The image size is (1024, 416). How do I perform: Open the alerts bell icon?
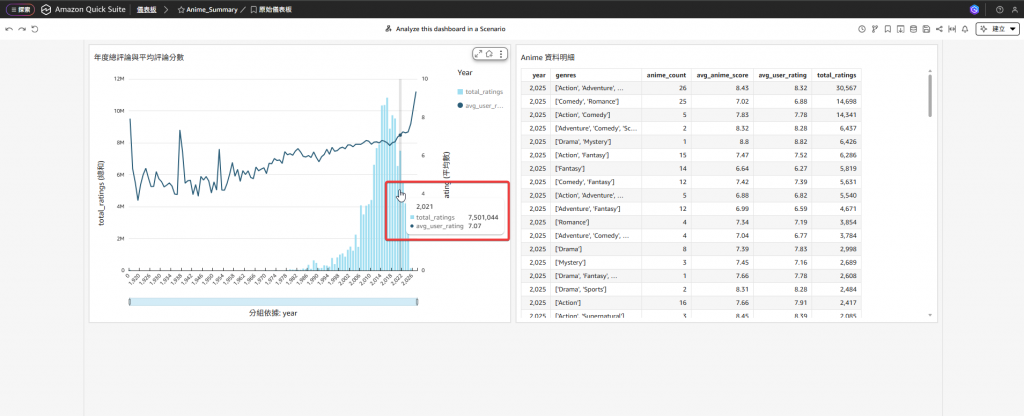pyautogui.click(x=965, y=29)
